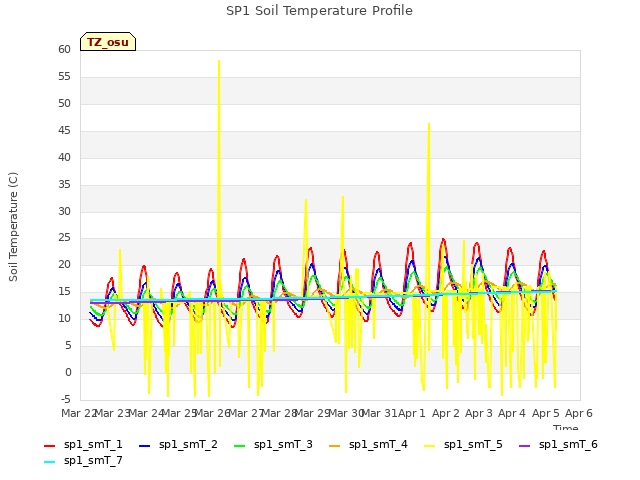Click the Apr 3 date tick label

pyautogui.click(x=479, y=413)
